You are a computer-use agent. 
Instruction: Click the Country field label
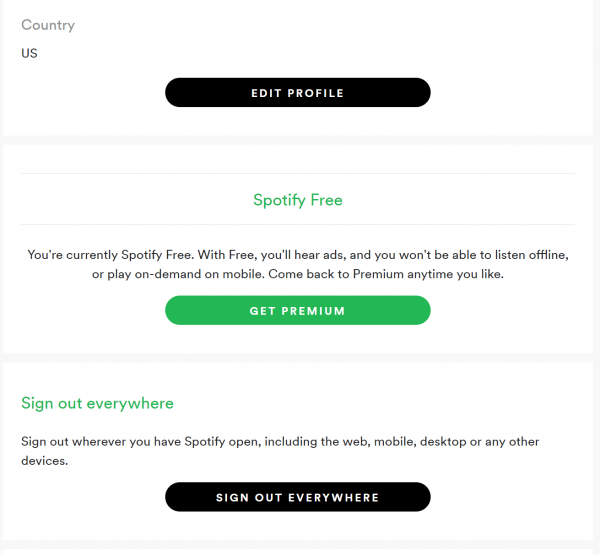48,25
